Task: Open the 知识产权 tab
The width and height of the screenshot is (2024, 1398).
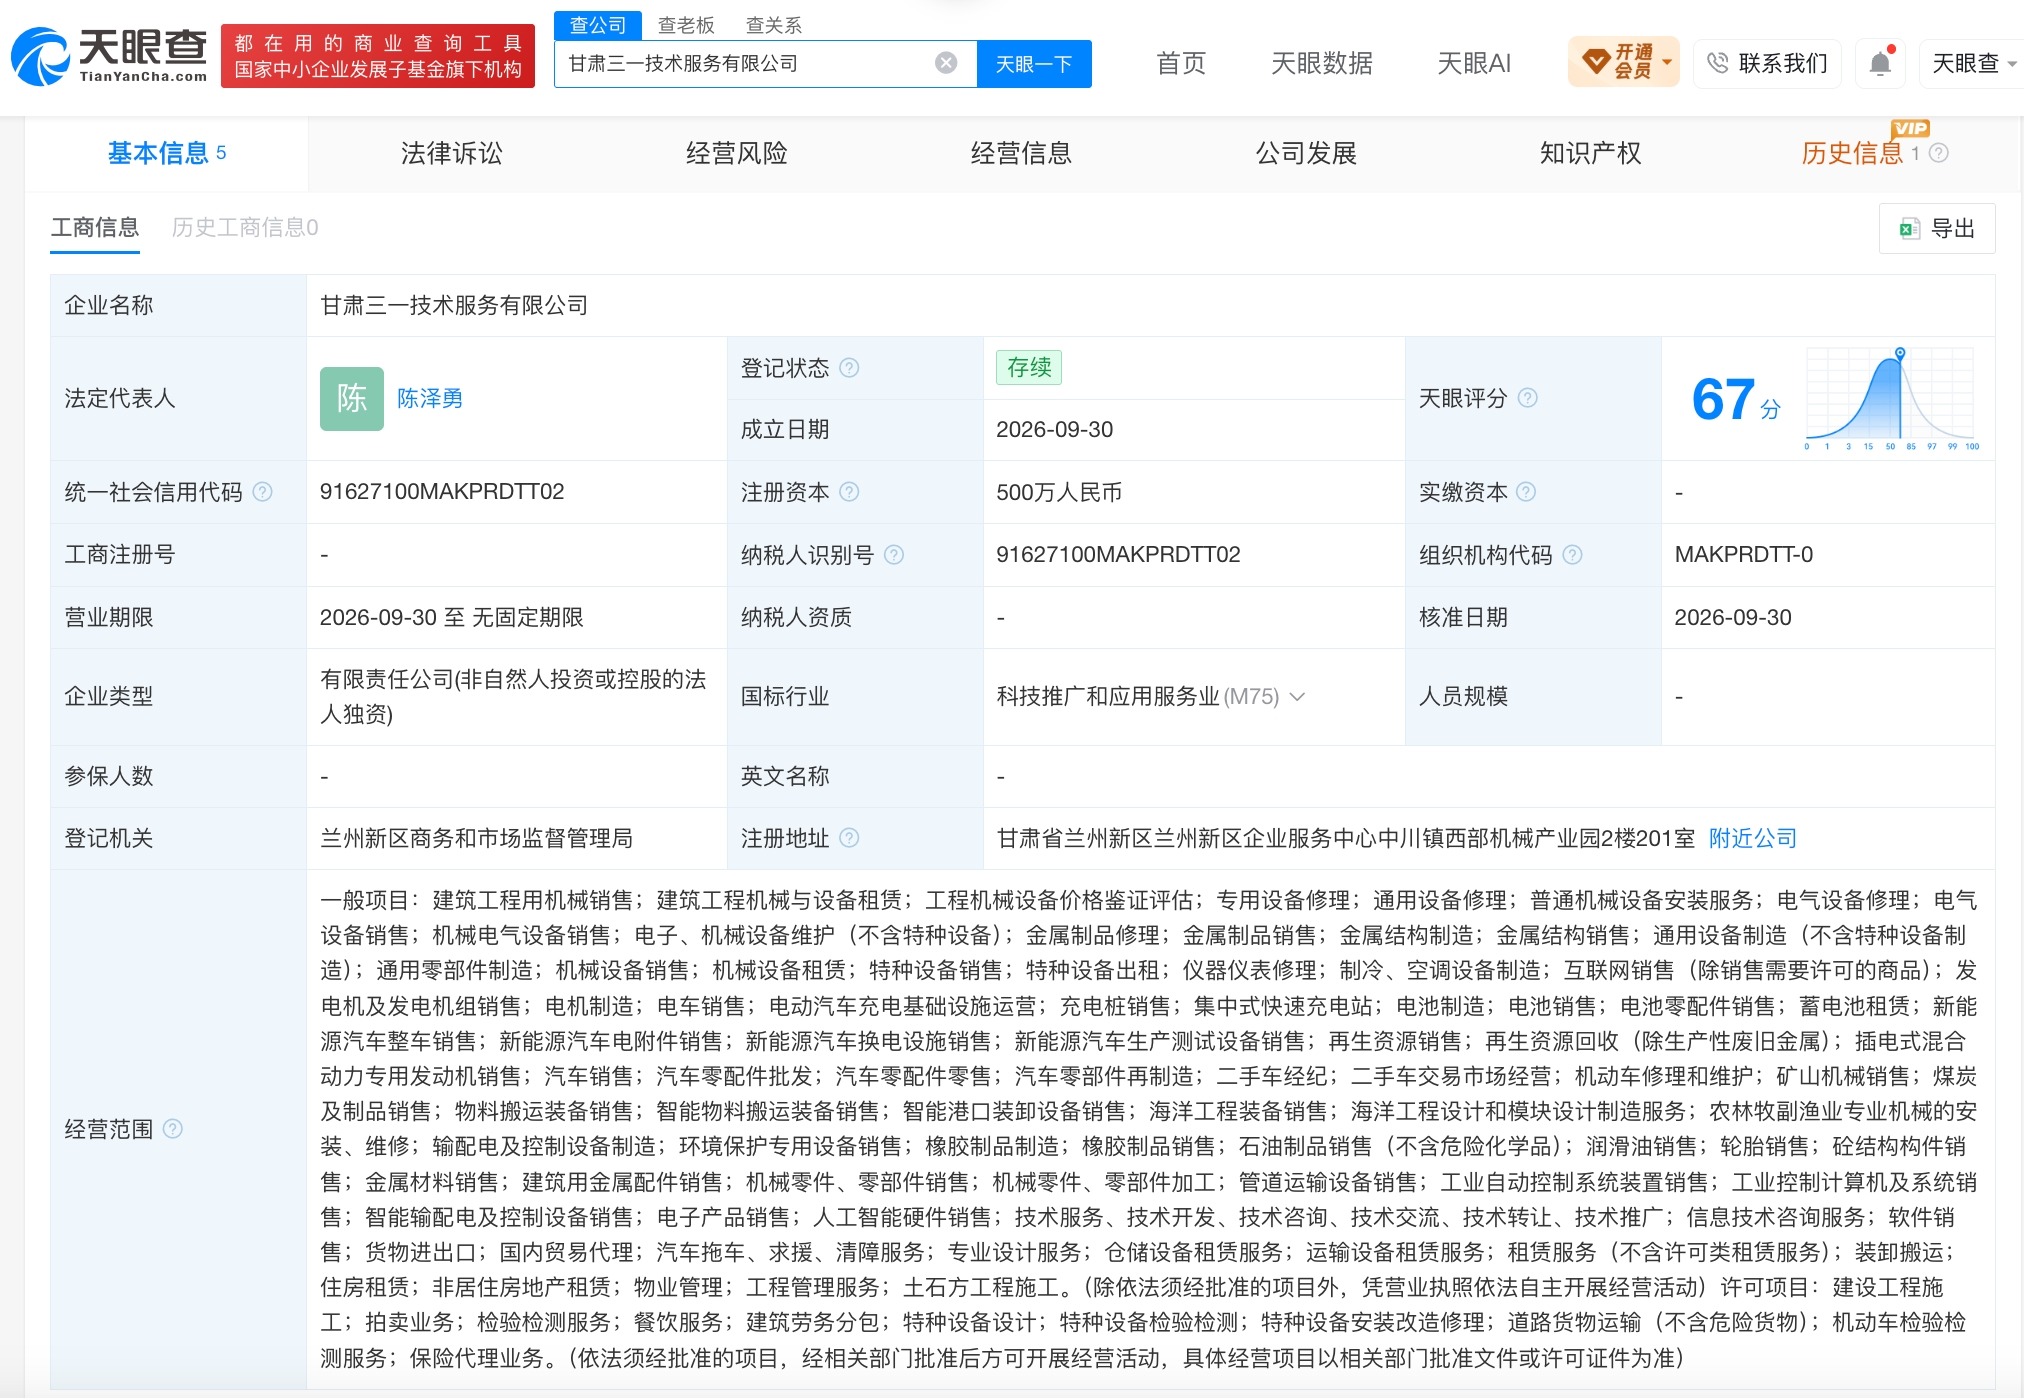Action: pos(1590,153)
